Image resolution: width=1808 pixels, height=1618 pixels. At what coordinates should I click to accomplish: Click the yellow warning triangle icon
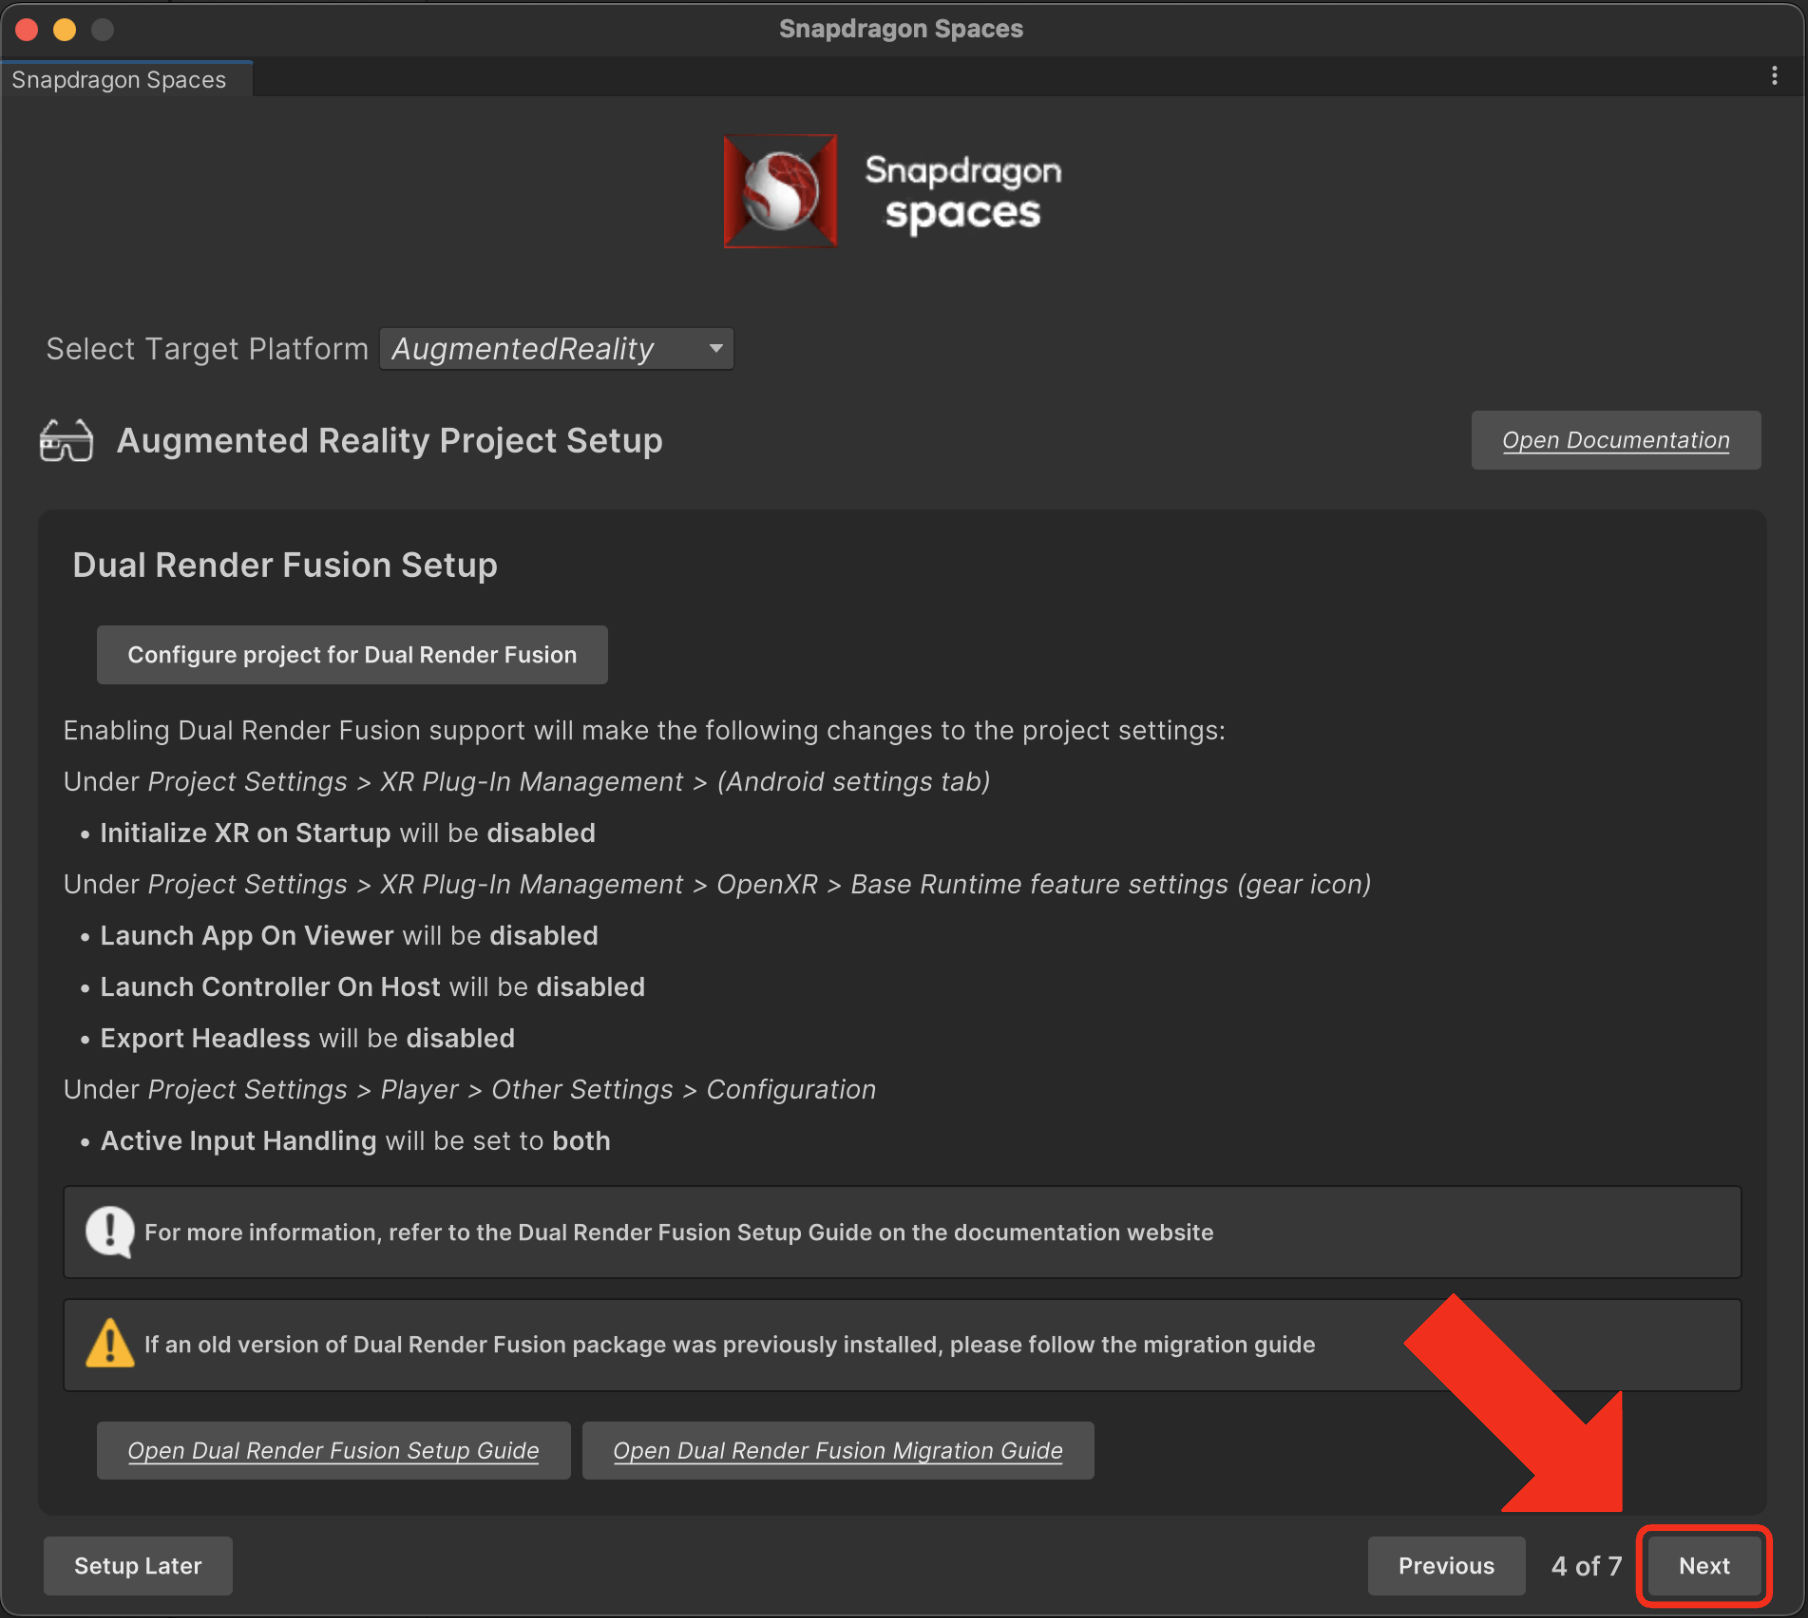[x=109, y=1344]
